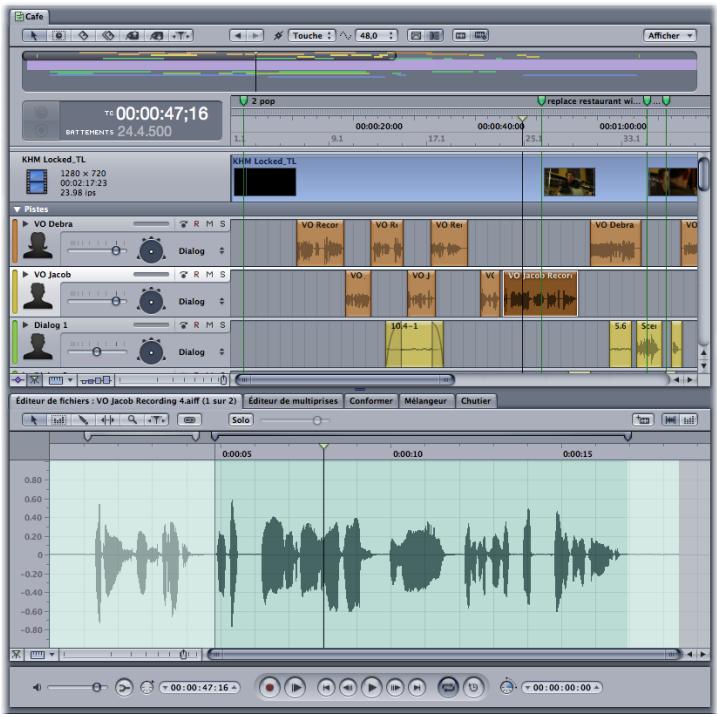This screenshot has height=717, width=717.
Task: Click the link button in file editor toolbar
Action: (189, 420)
